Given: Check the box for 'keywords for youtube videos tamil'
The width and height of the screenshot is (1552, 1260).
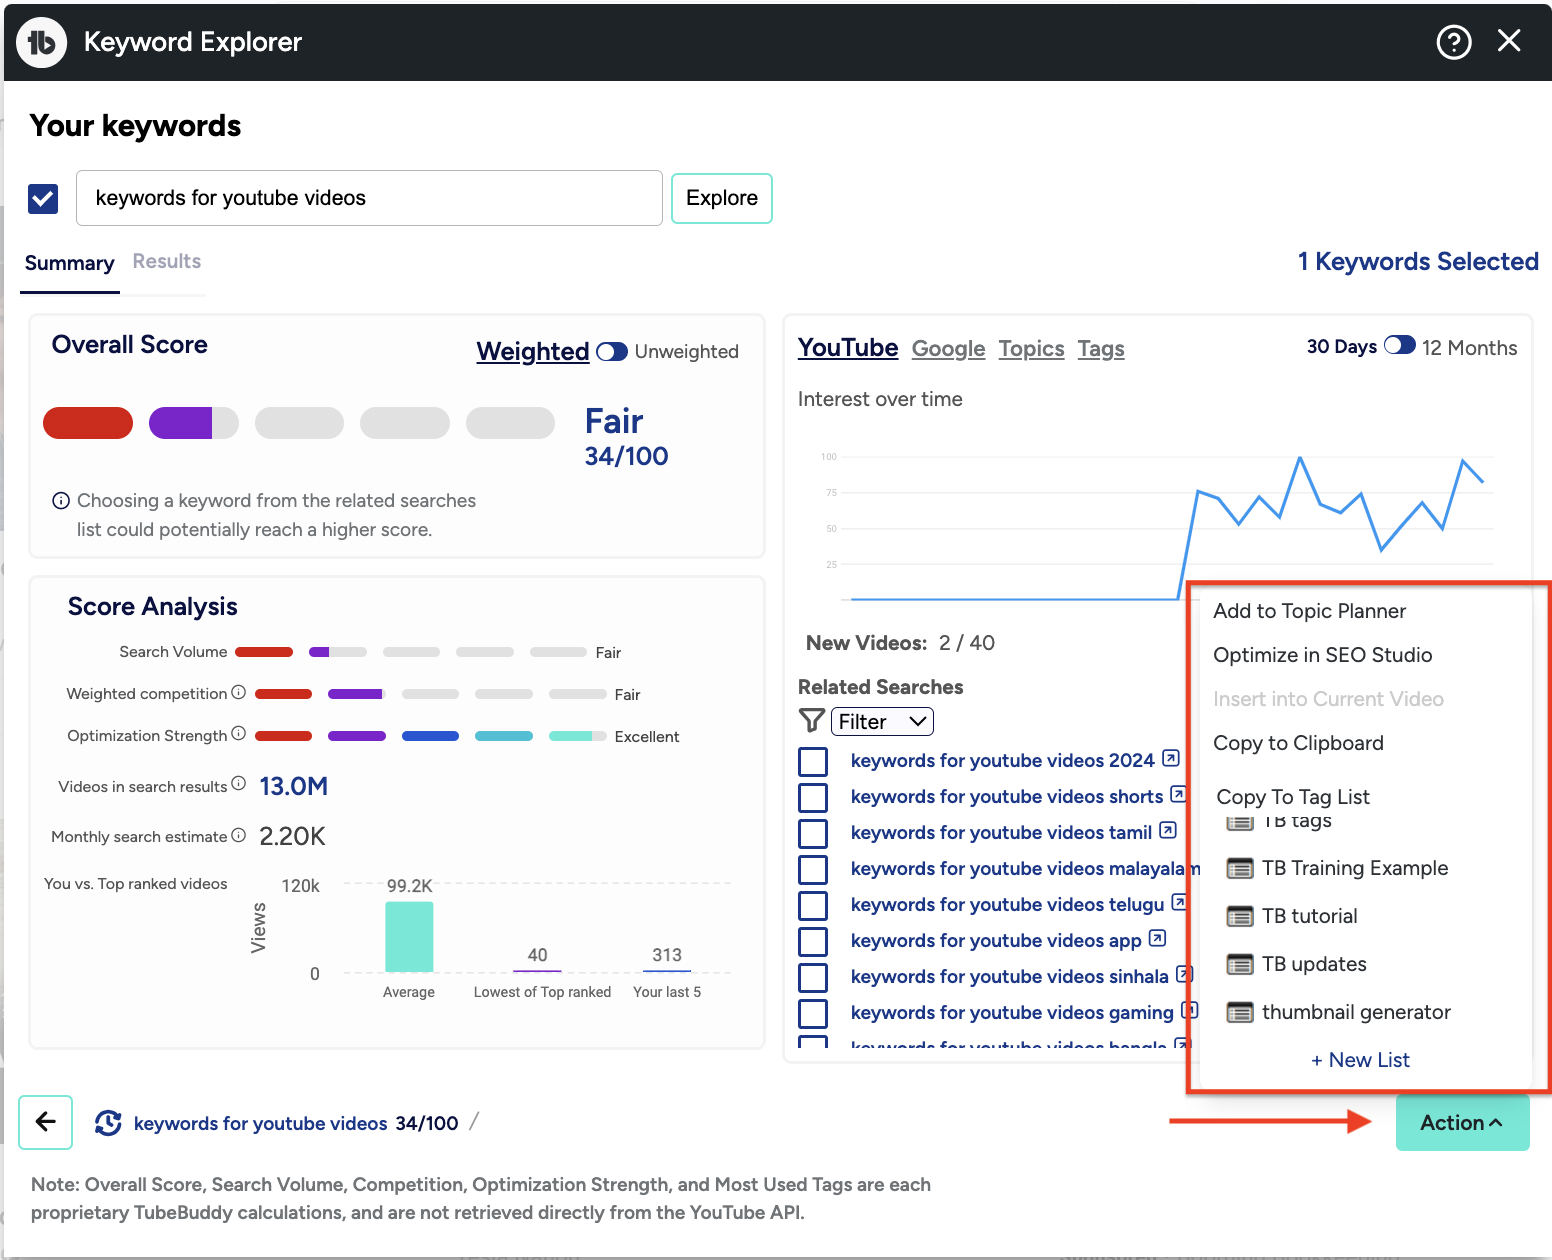Looking at the screenshot, I should pyautogui.click(x=813, y=834).
